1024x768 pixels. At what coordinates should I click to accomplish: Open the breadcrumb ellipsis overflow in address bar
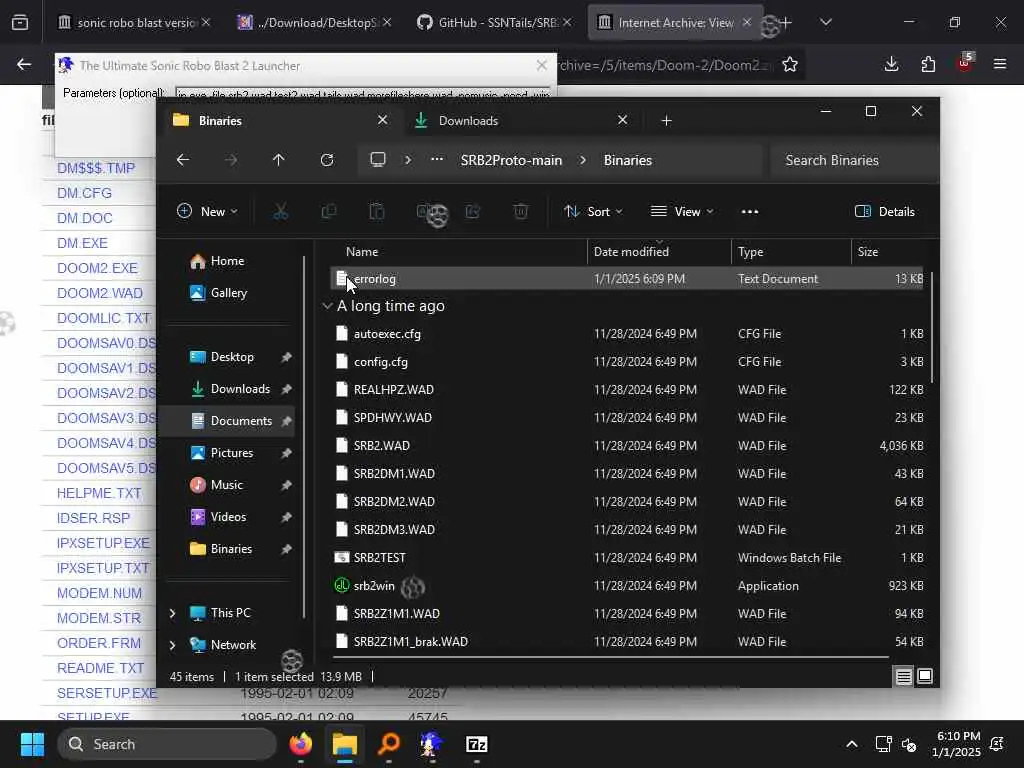click(x=437, y=160)
